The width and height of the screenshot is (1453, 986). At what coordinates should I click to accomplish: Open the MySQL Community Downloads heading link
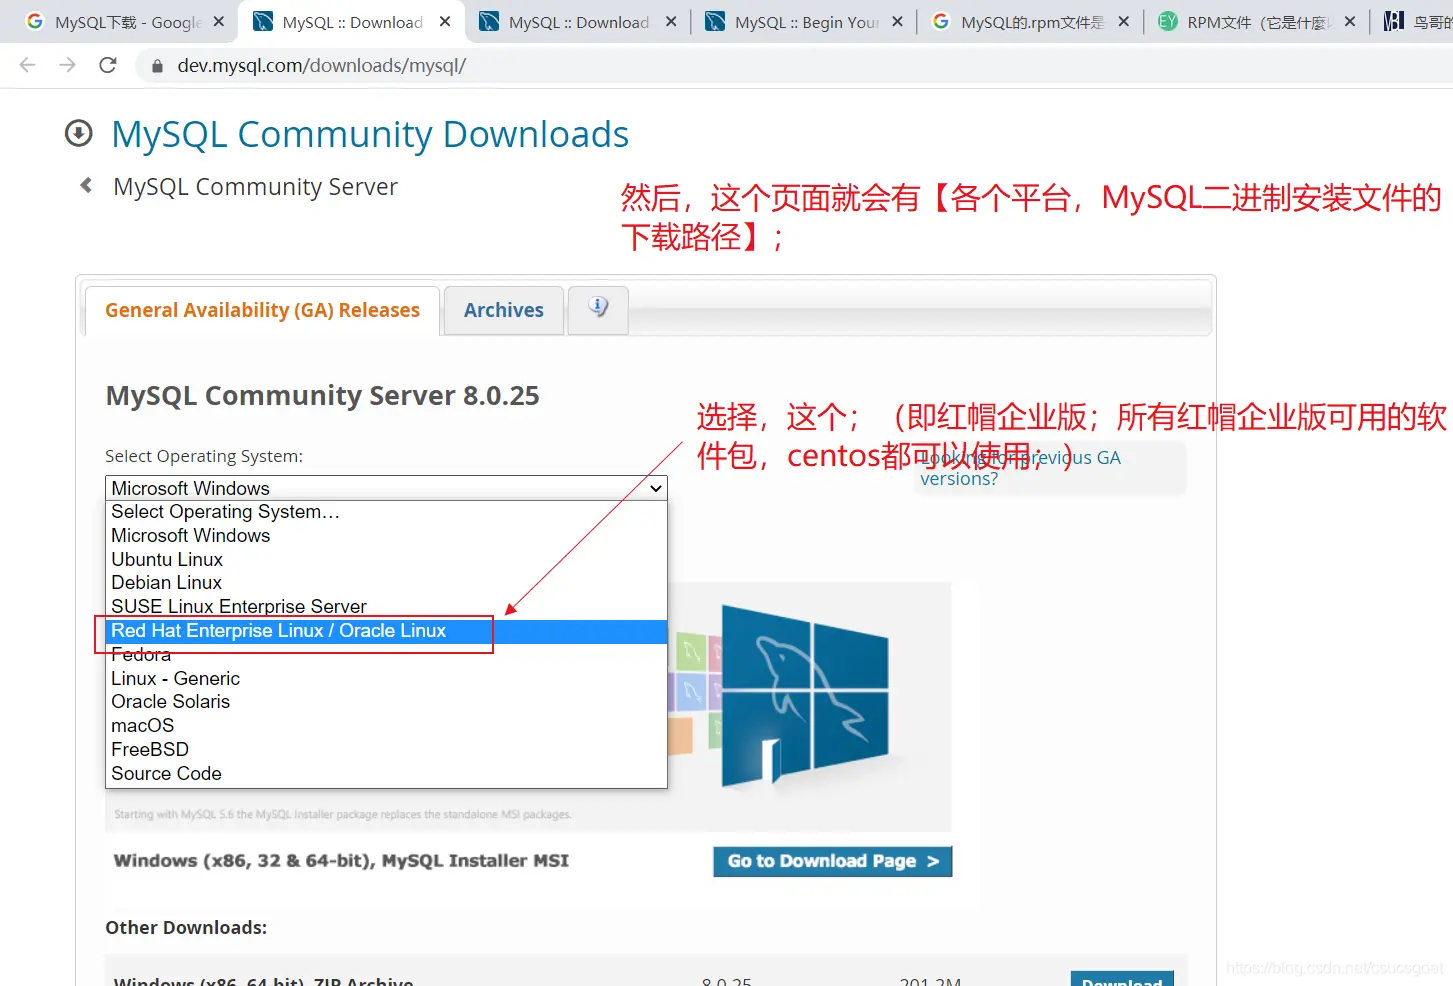coord(370,134)
